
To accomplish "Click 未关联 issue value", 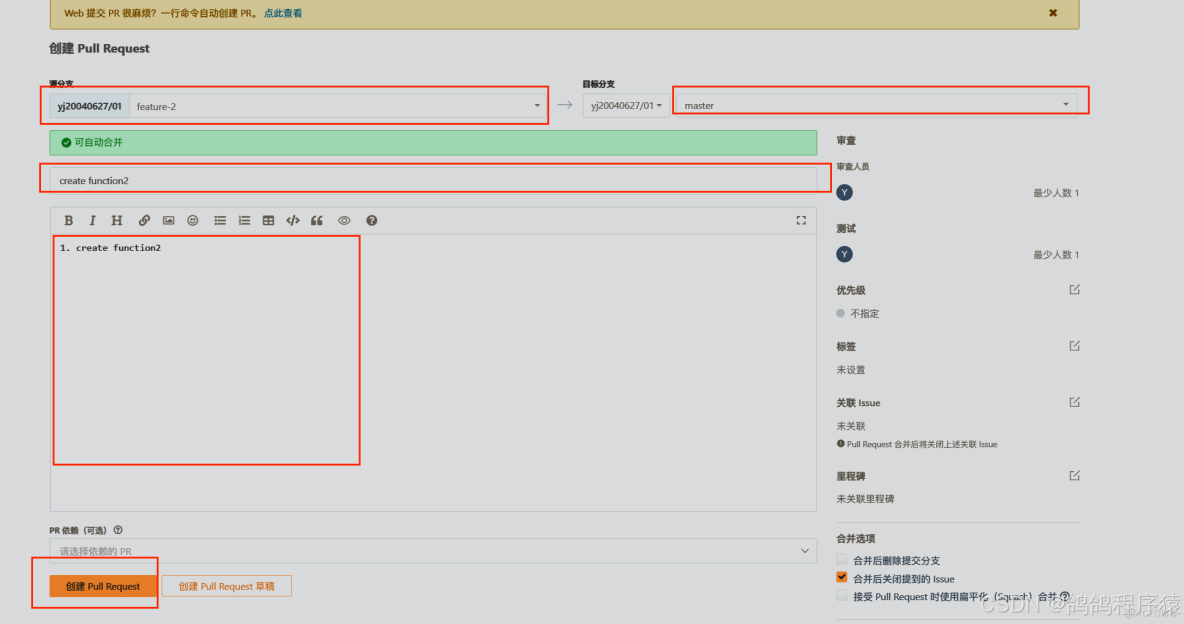I will 851,426.
